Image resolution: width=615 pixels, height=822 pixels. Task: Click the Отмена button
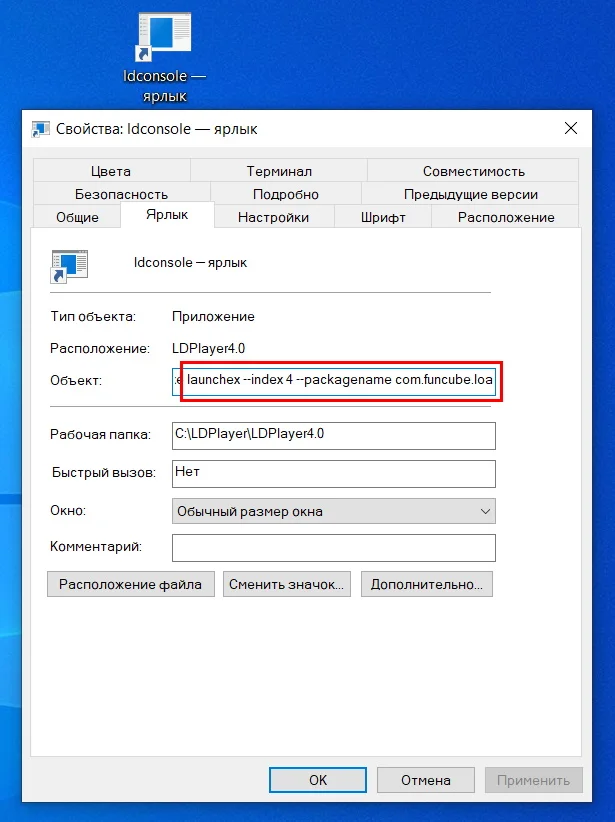426,780
